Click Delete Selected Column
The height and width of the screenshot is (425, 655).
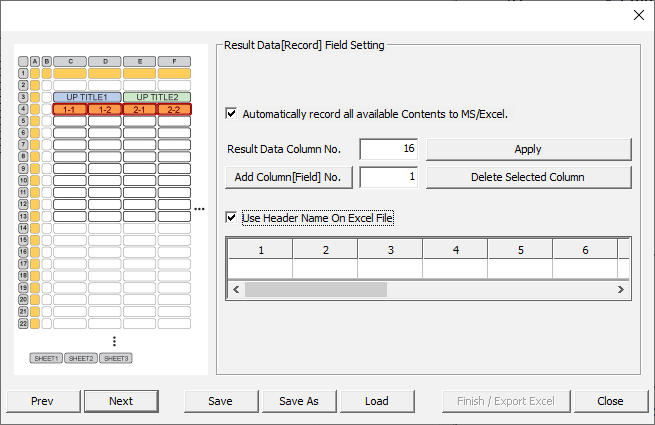click(528, 177)
